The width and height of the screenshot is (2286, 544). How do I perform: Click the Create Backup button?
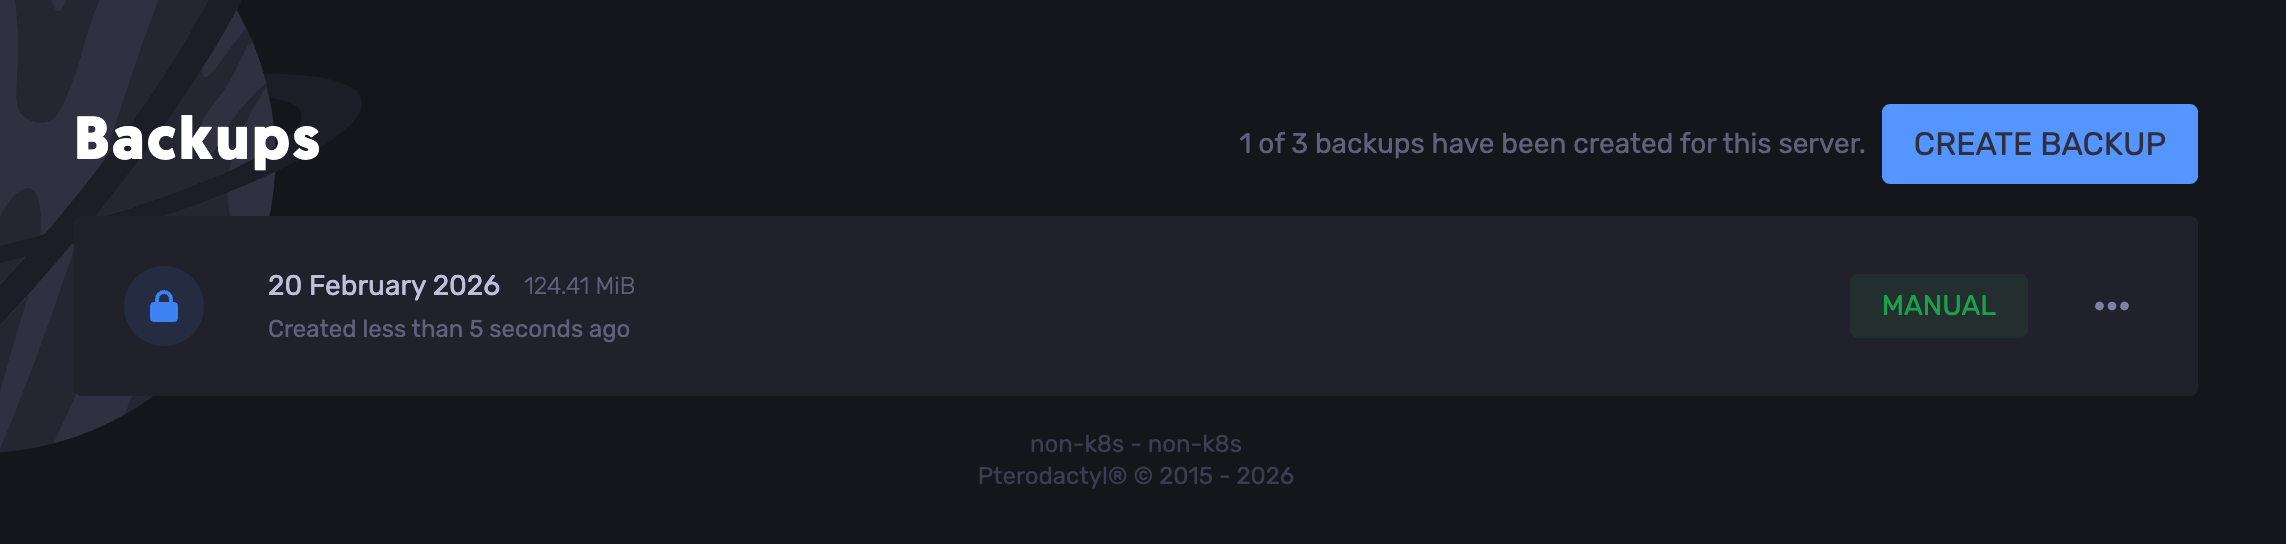click(2039, 144)
